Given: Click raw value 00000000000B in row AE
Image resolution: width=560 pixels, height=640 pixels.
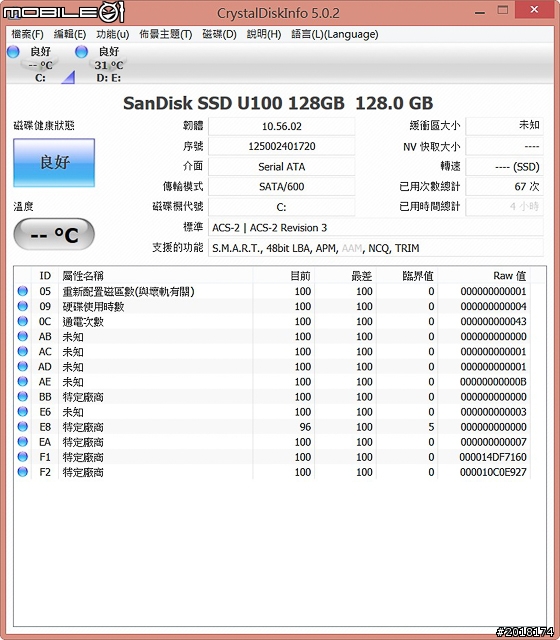Looking at the screenshot, I should point(493,382).
